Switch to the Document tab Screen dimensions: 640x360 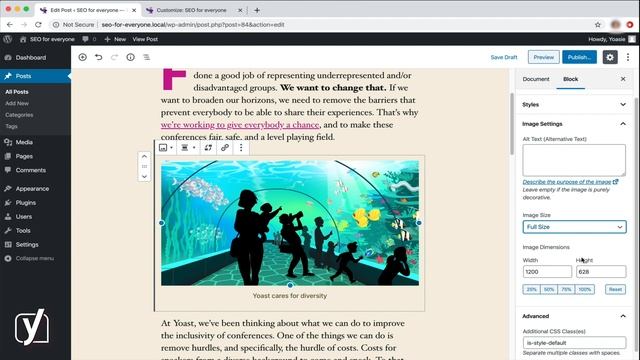[x=536, y=79]
